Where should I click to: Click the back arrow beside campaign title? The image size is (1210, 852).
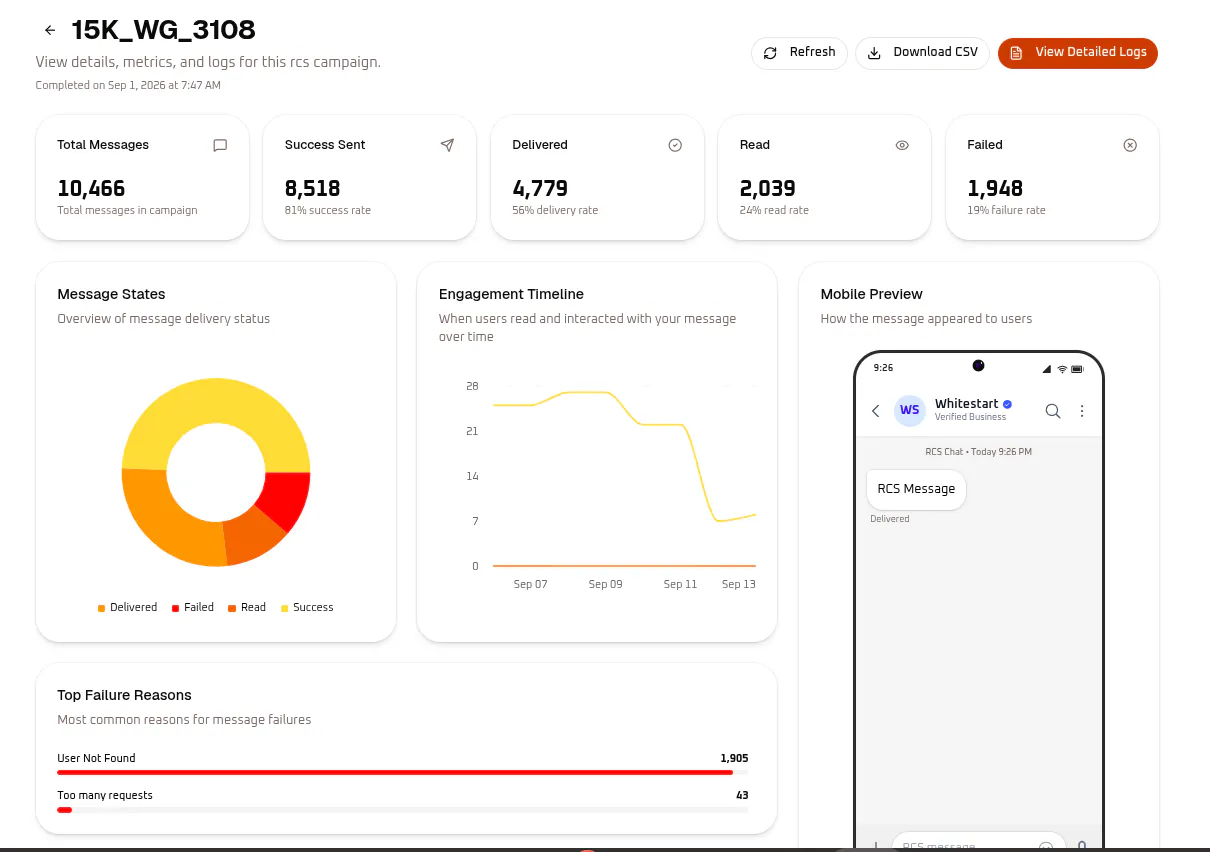50,31
